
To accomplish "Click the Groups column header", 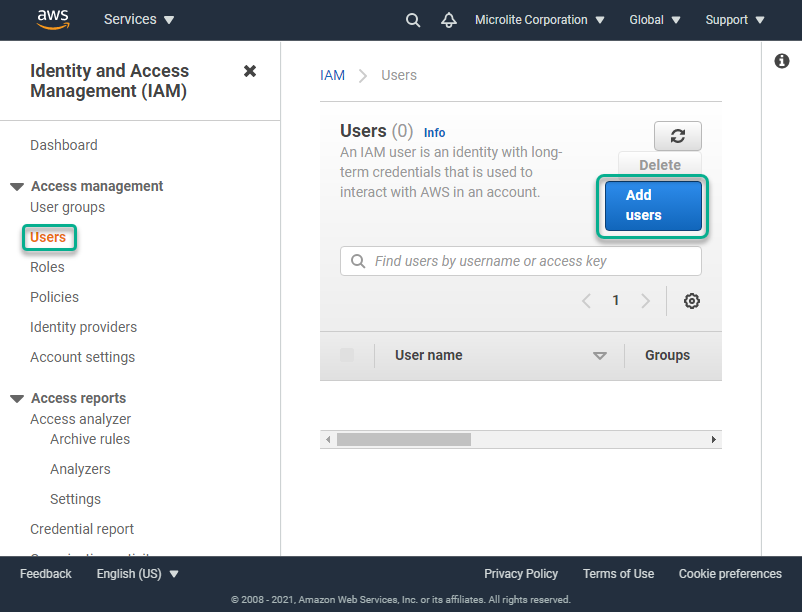I will [667, 355].
